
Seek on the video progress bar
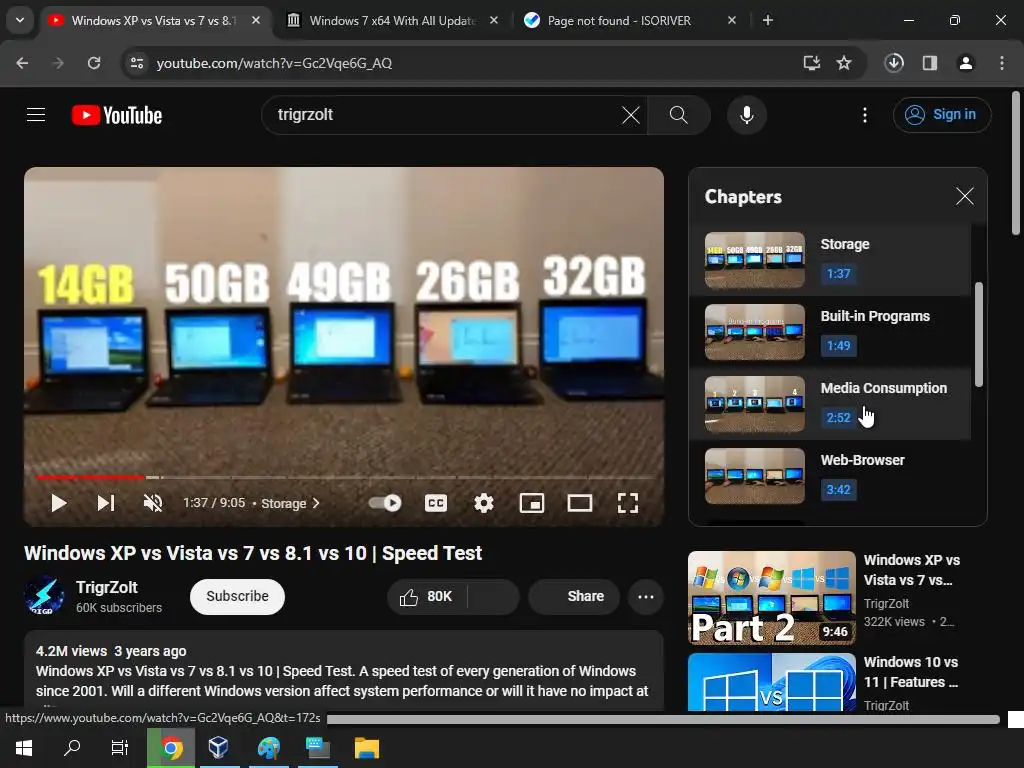pos(344,477)
